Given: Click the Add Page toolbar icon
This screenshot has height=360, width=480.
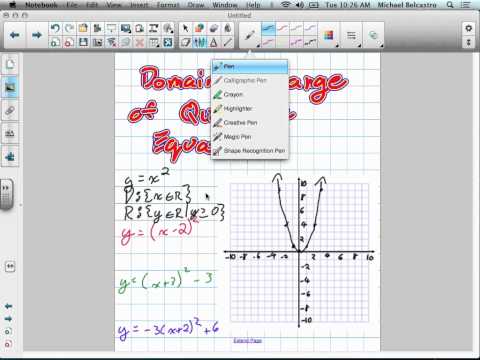Looking at the screenshot, I should 55,42.
